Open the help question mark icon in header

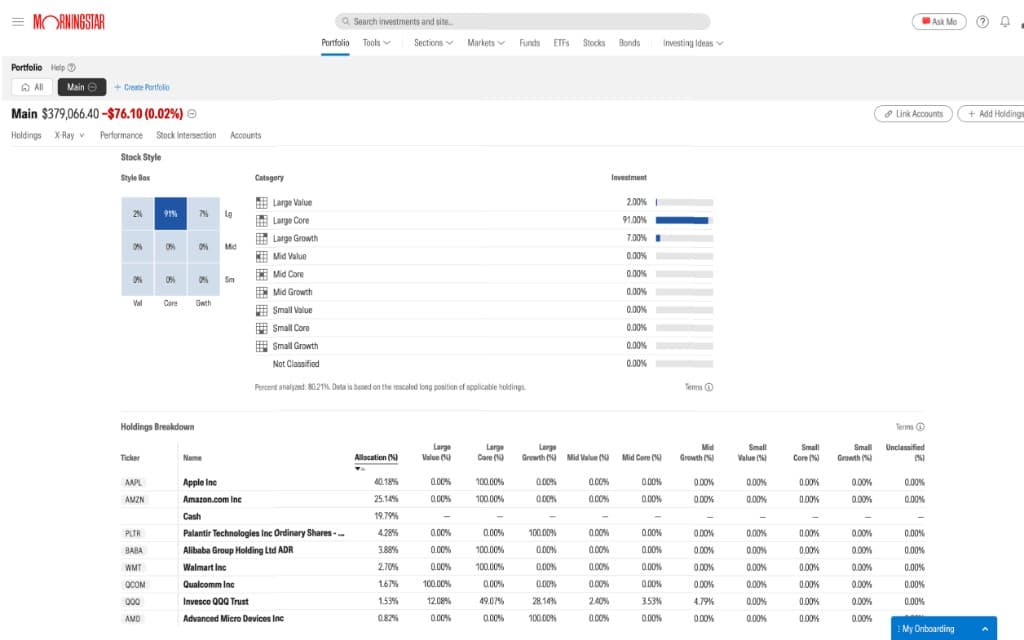tap(982, 22)
